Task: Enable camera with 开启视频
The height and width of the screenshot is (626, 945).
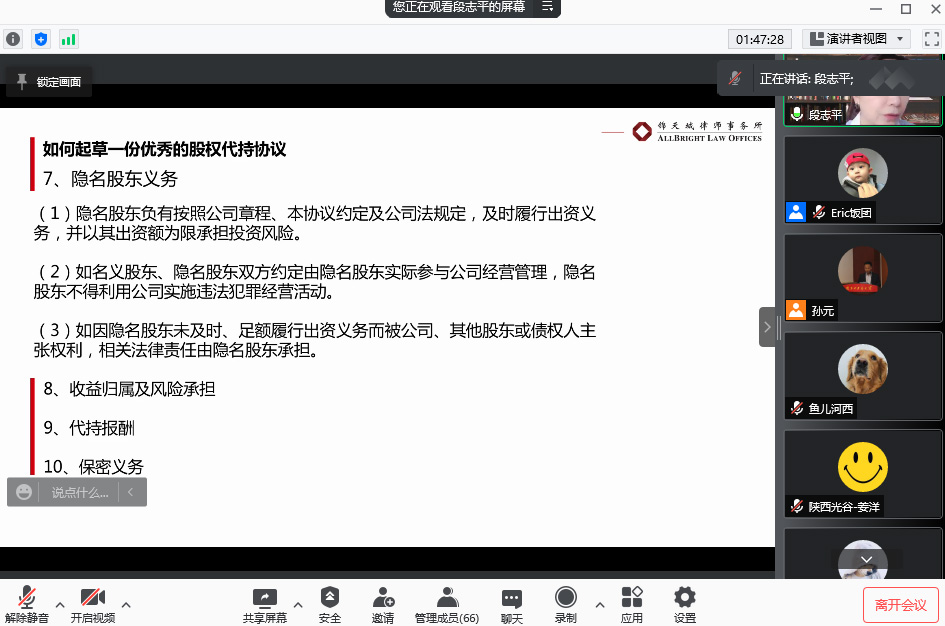Action: (x=94, y=602)
